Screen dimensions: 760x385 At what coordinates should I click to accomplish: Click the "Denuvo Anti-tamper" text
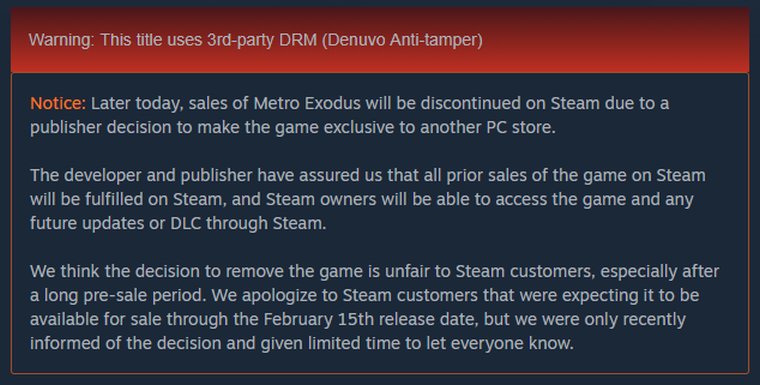pos(402,40)
